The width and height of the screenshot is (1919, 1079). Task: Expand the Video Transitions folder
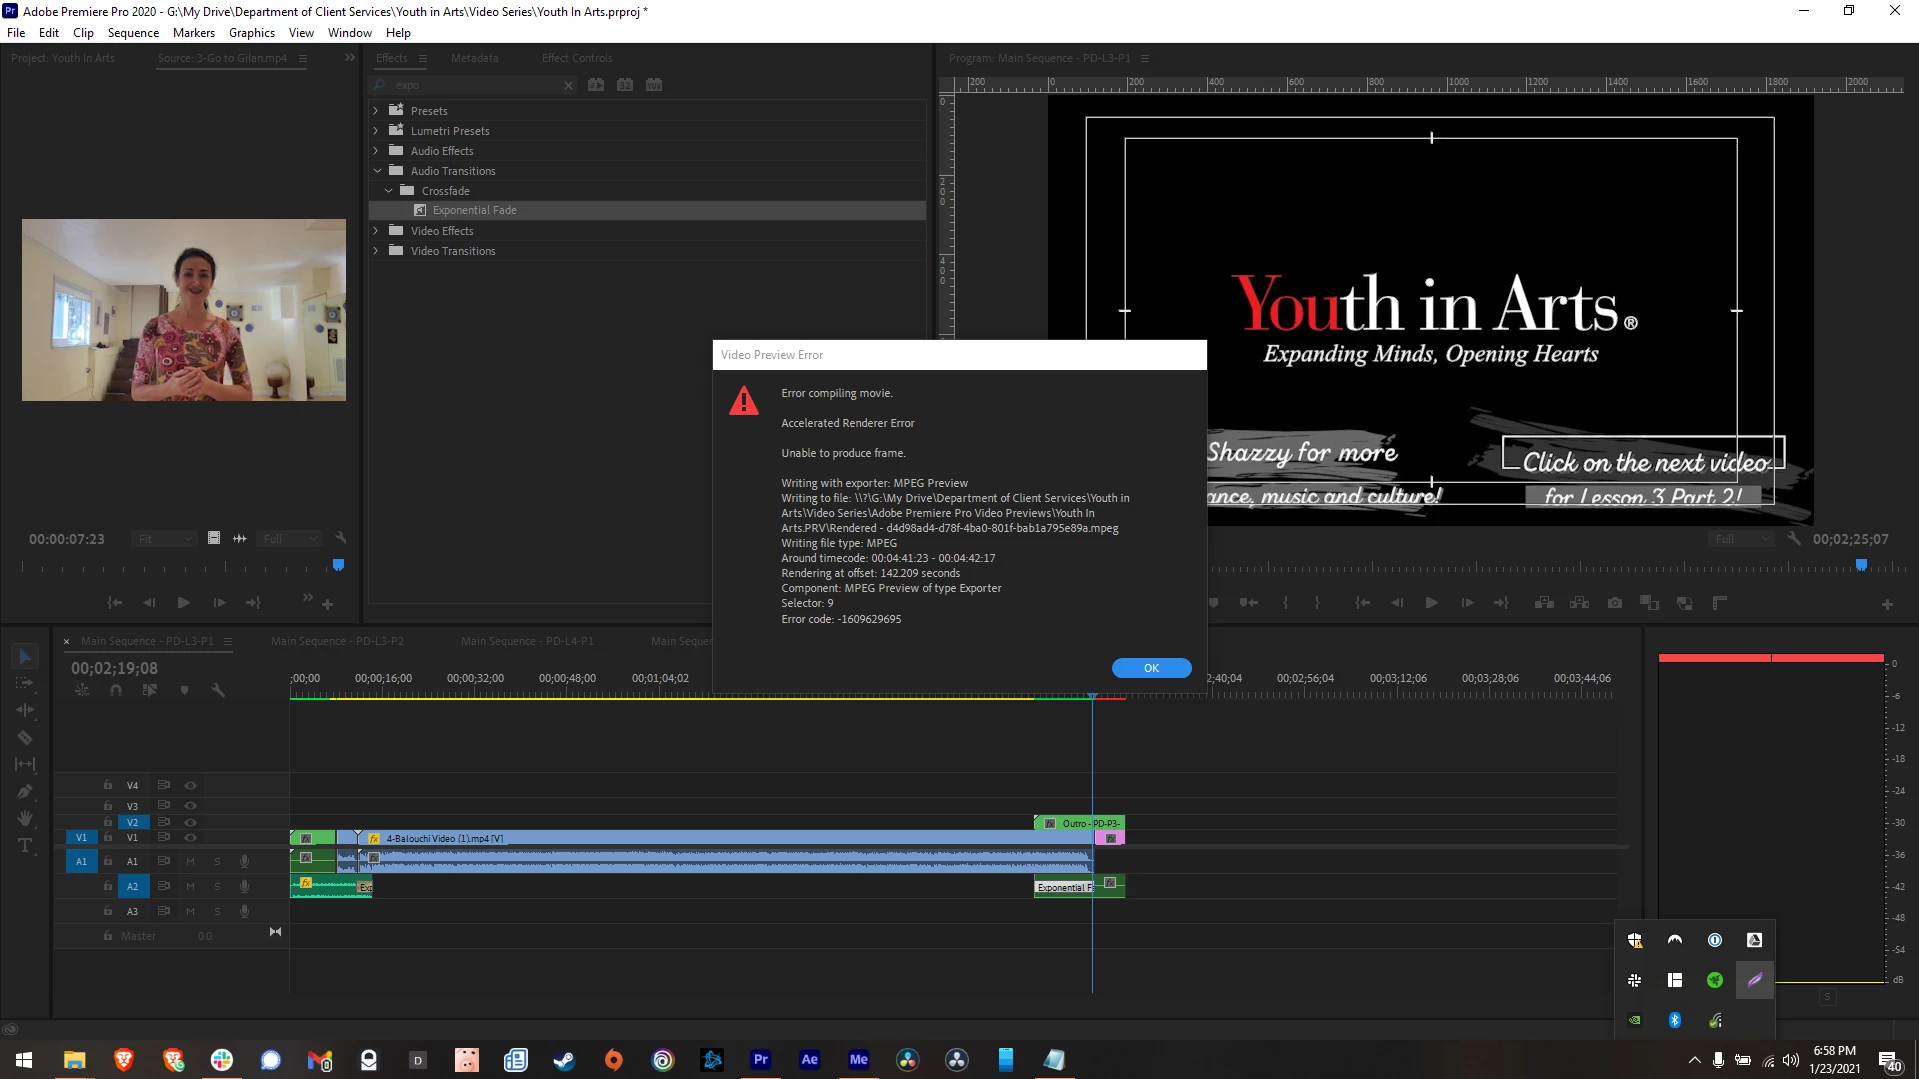[x=376, y=251]
